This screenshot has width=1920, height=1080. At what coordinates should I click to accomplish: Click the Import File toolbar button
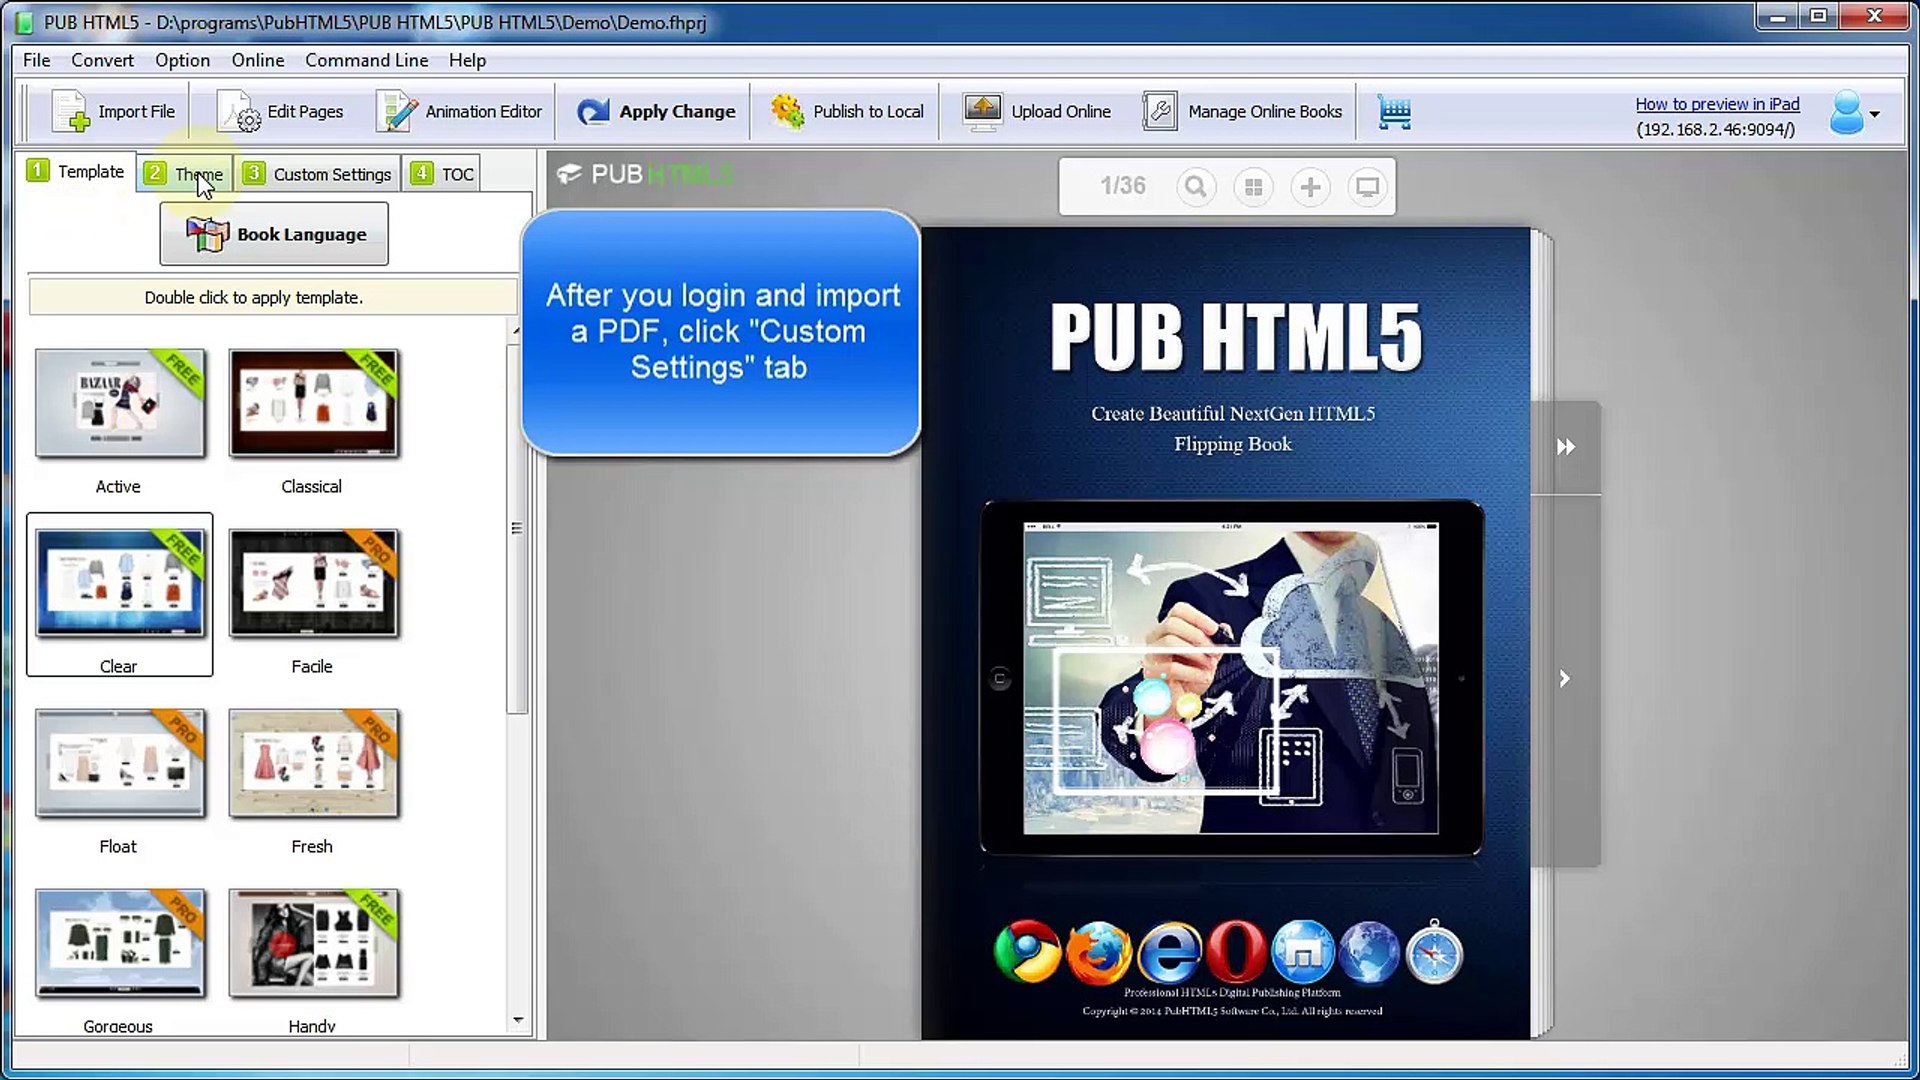coord(113,112)
